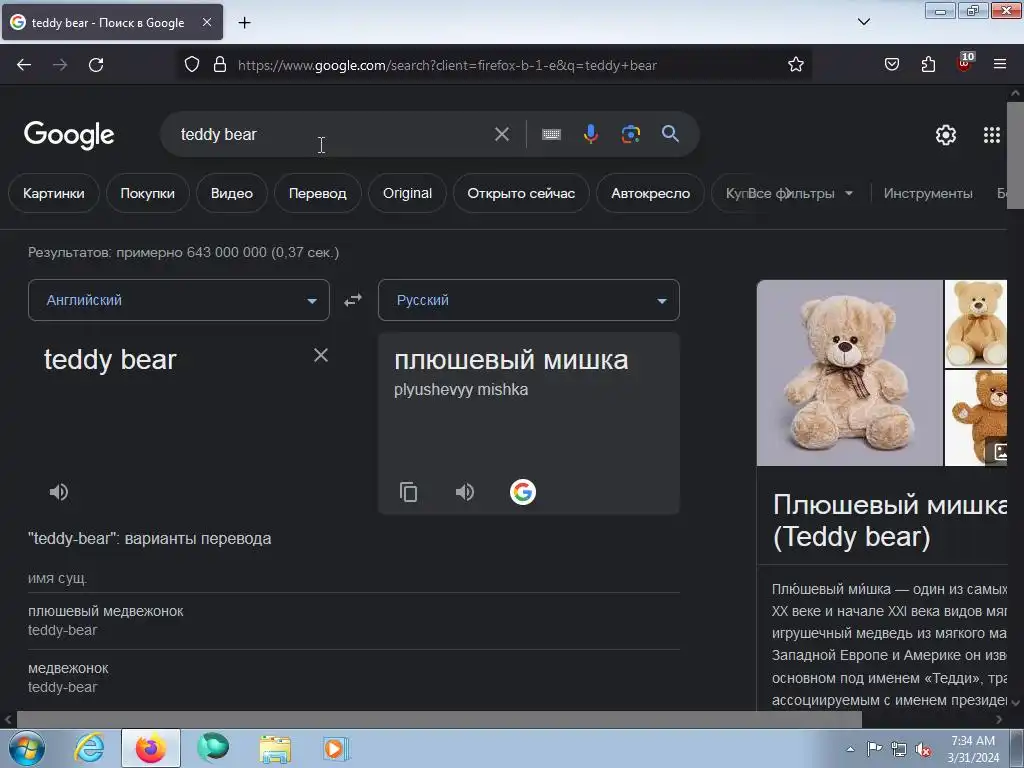The image size is (1024, 768).
Task: Open the Windows Start menu
Action: [27, 748]
